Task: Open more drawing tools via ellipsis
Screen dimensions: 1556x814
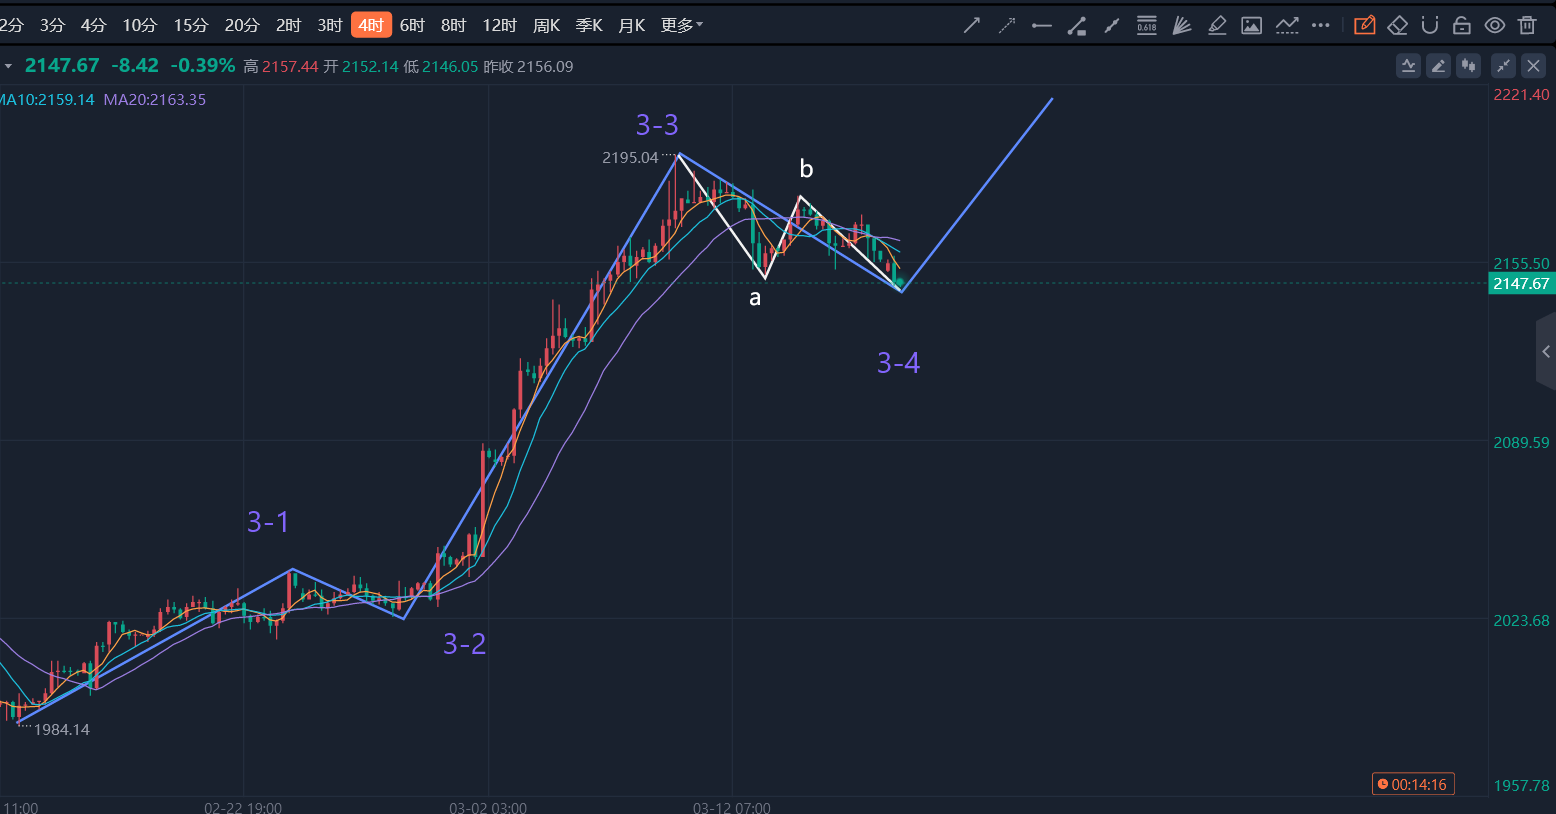Action: click(x=1321, y=24)
